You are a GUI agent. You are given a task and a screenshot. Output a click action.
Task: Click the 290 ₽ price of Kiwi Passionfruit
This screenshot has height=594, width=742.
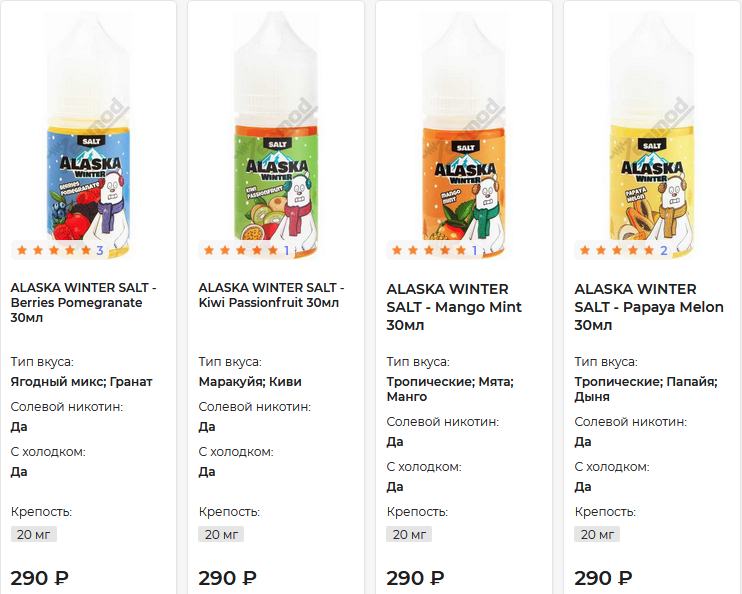[x=227, y=578]
